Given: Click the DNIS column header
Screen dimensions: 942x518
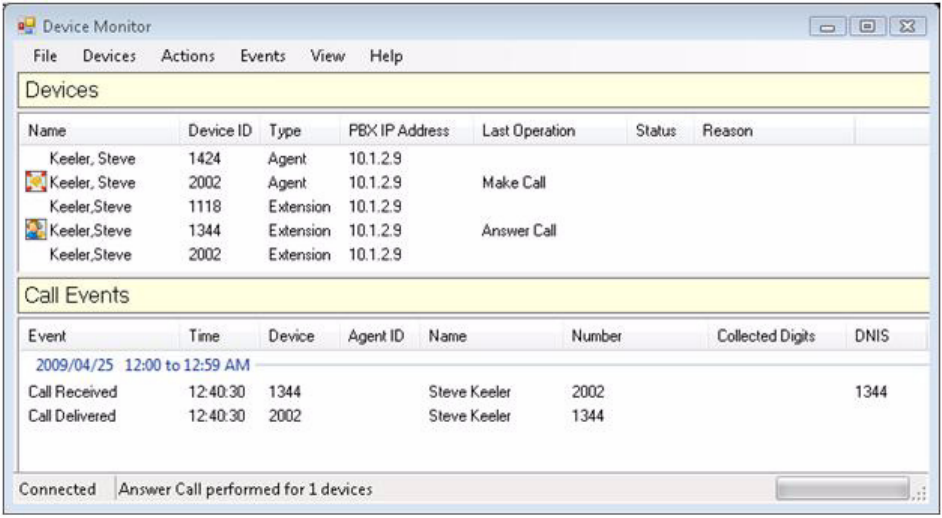Looking at the screenshot, I should pyautogui.click(x=887, y=336).
